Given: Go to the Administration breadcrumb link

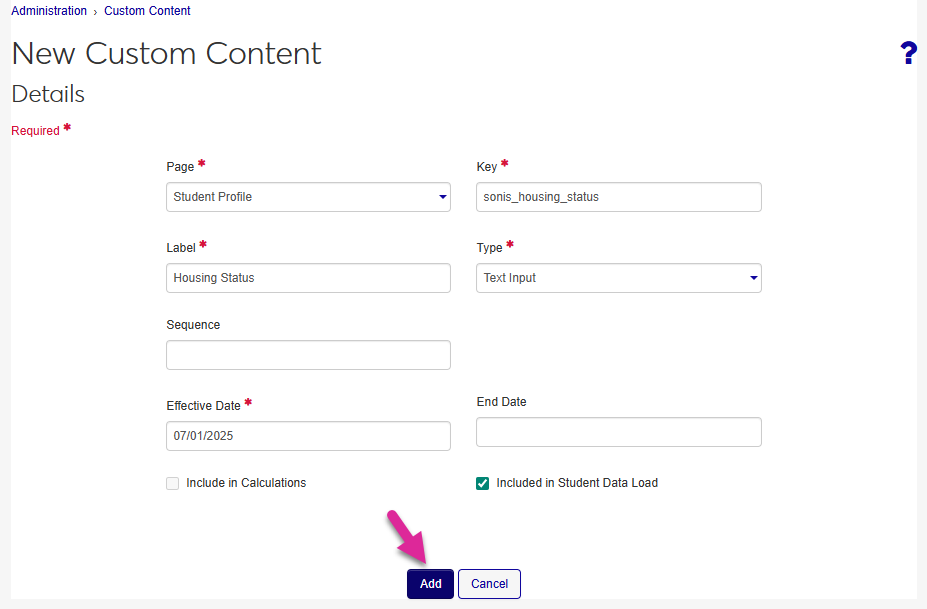Looking at the screenshot, I should [49, 11].
